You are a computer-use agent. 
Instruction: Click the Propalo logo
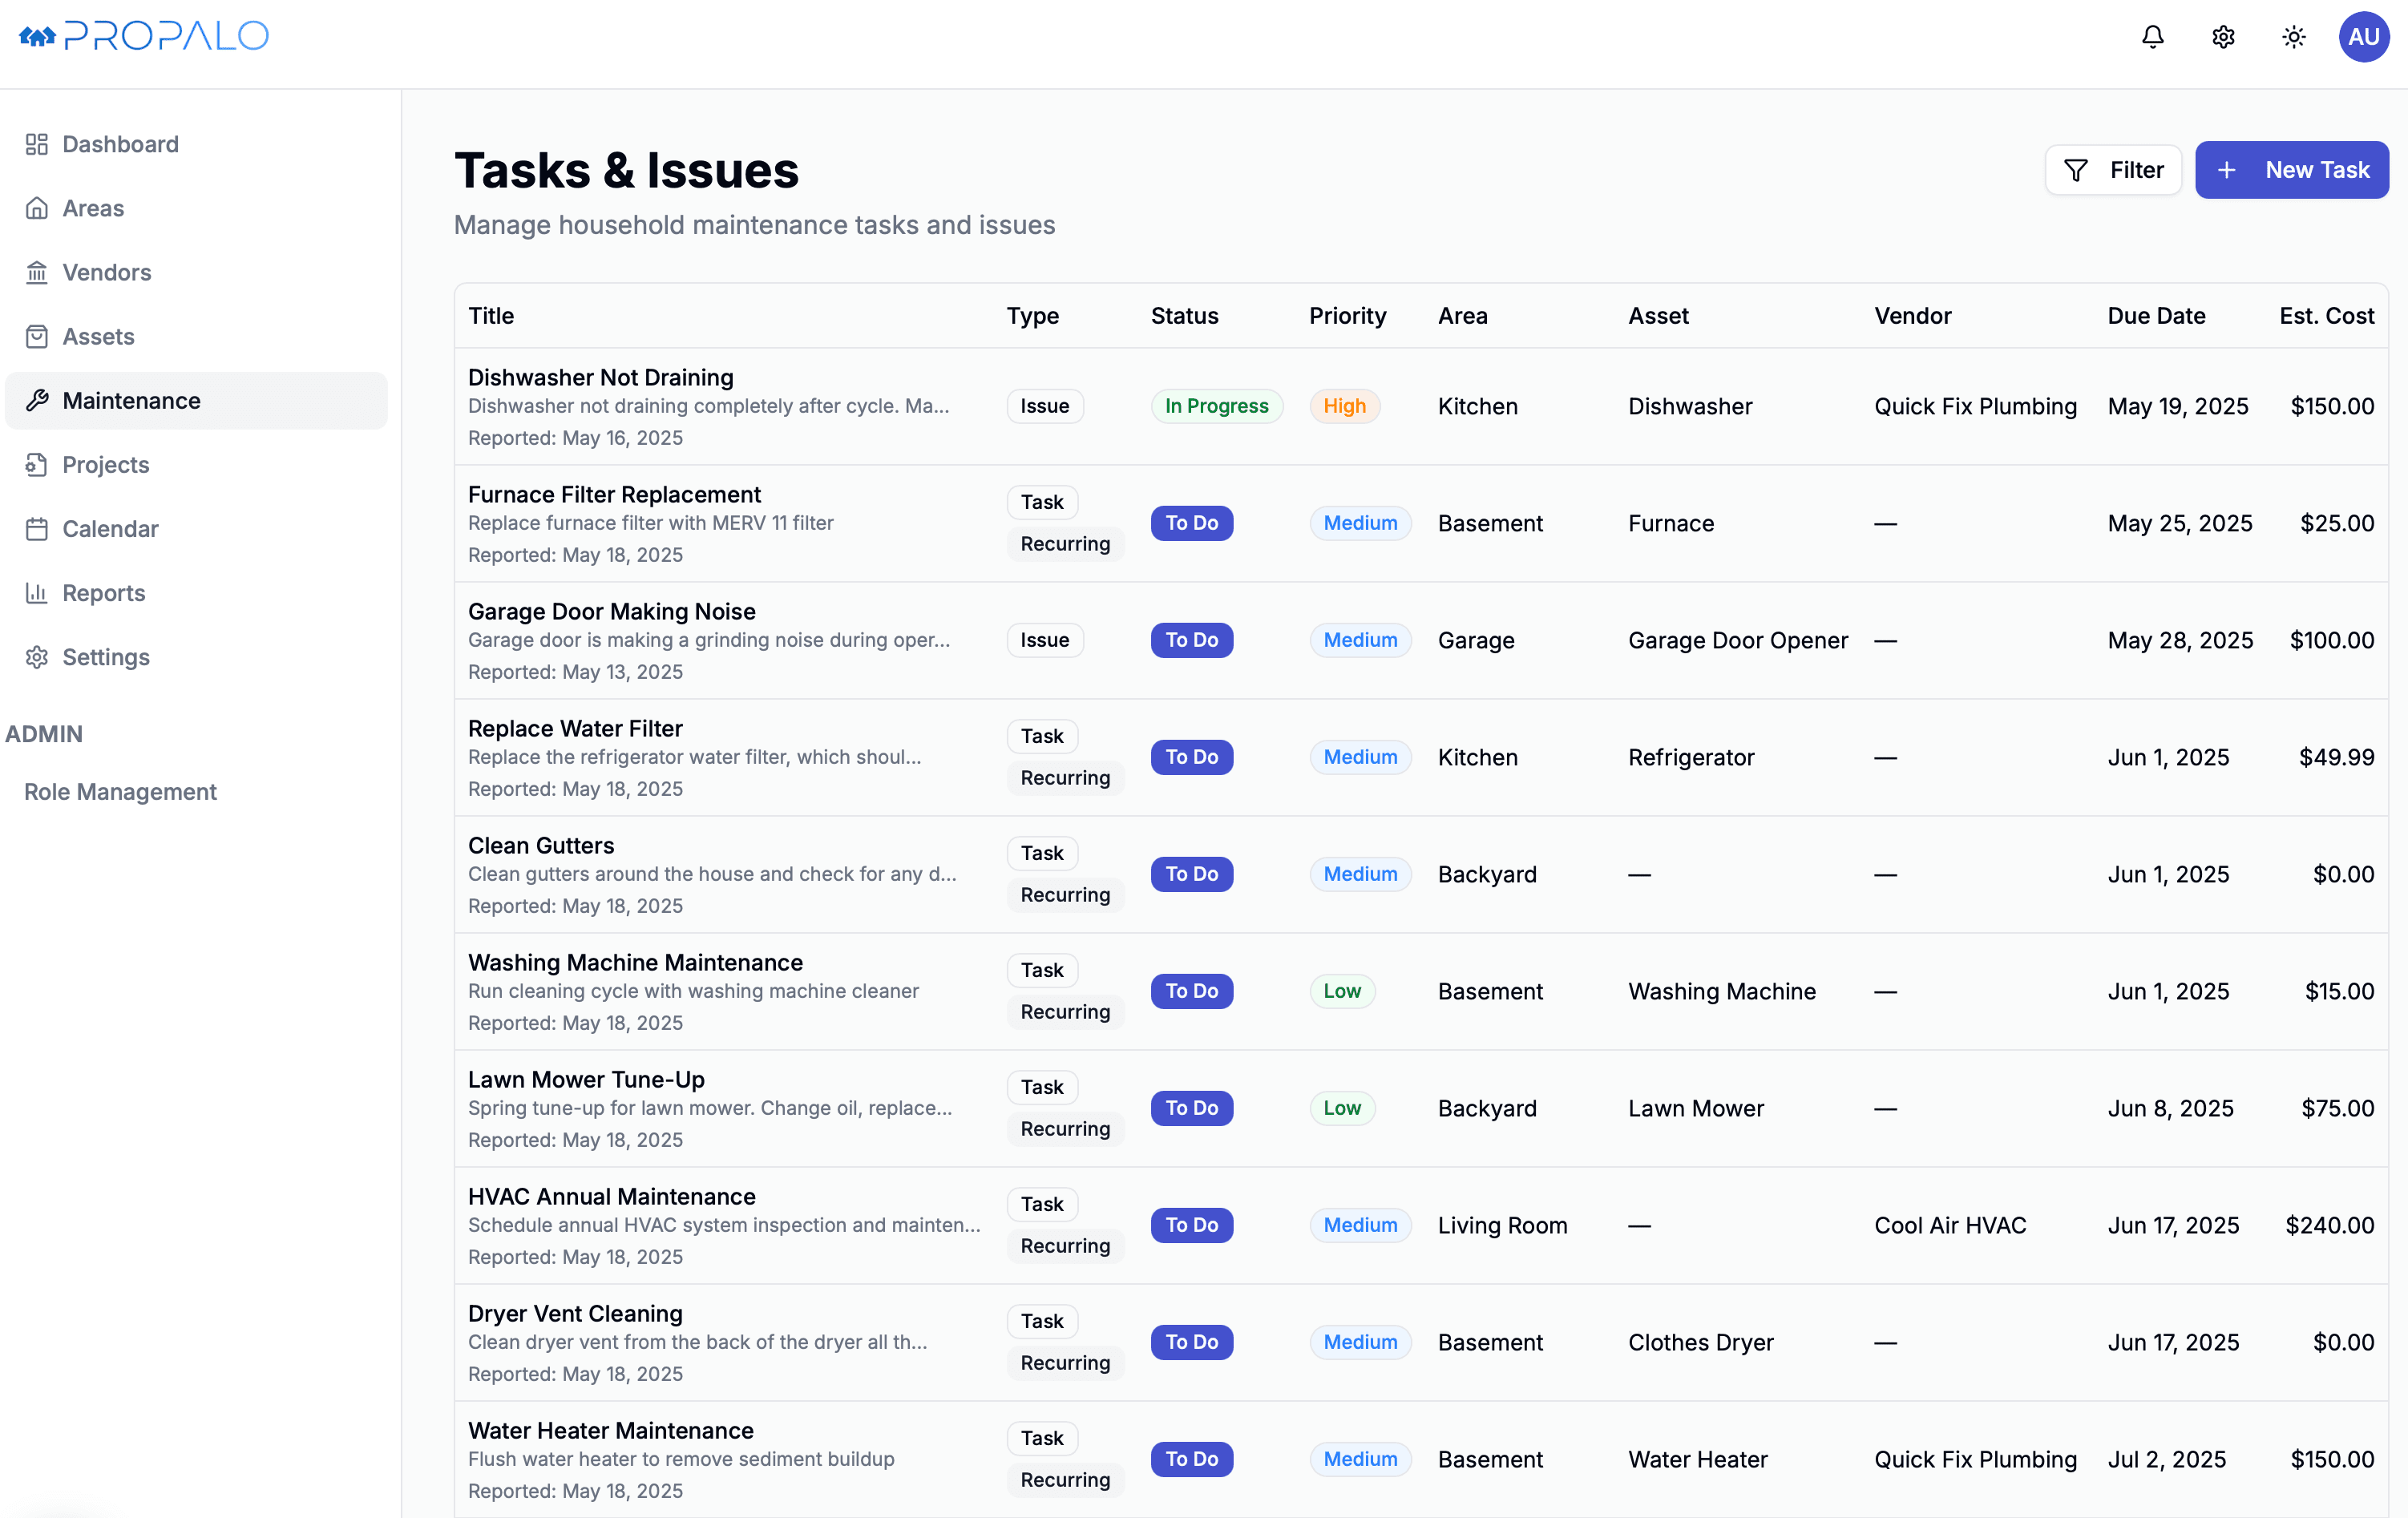(144, 36)
